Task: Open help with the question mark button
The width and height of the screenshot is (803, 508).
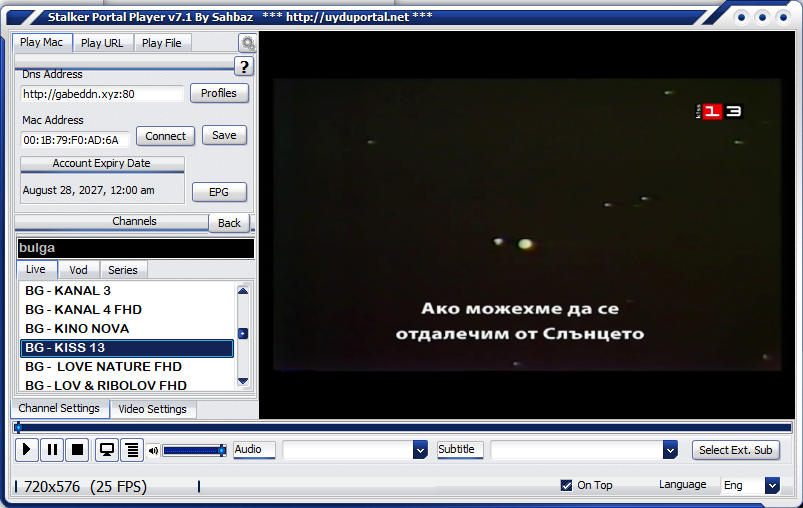Action: pos(244,67)
